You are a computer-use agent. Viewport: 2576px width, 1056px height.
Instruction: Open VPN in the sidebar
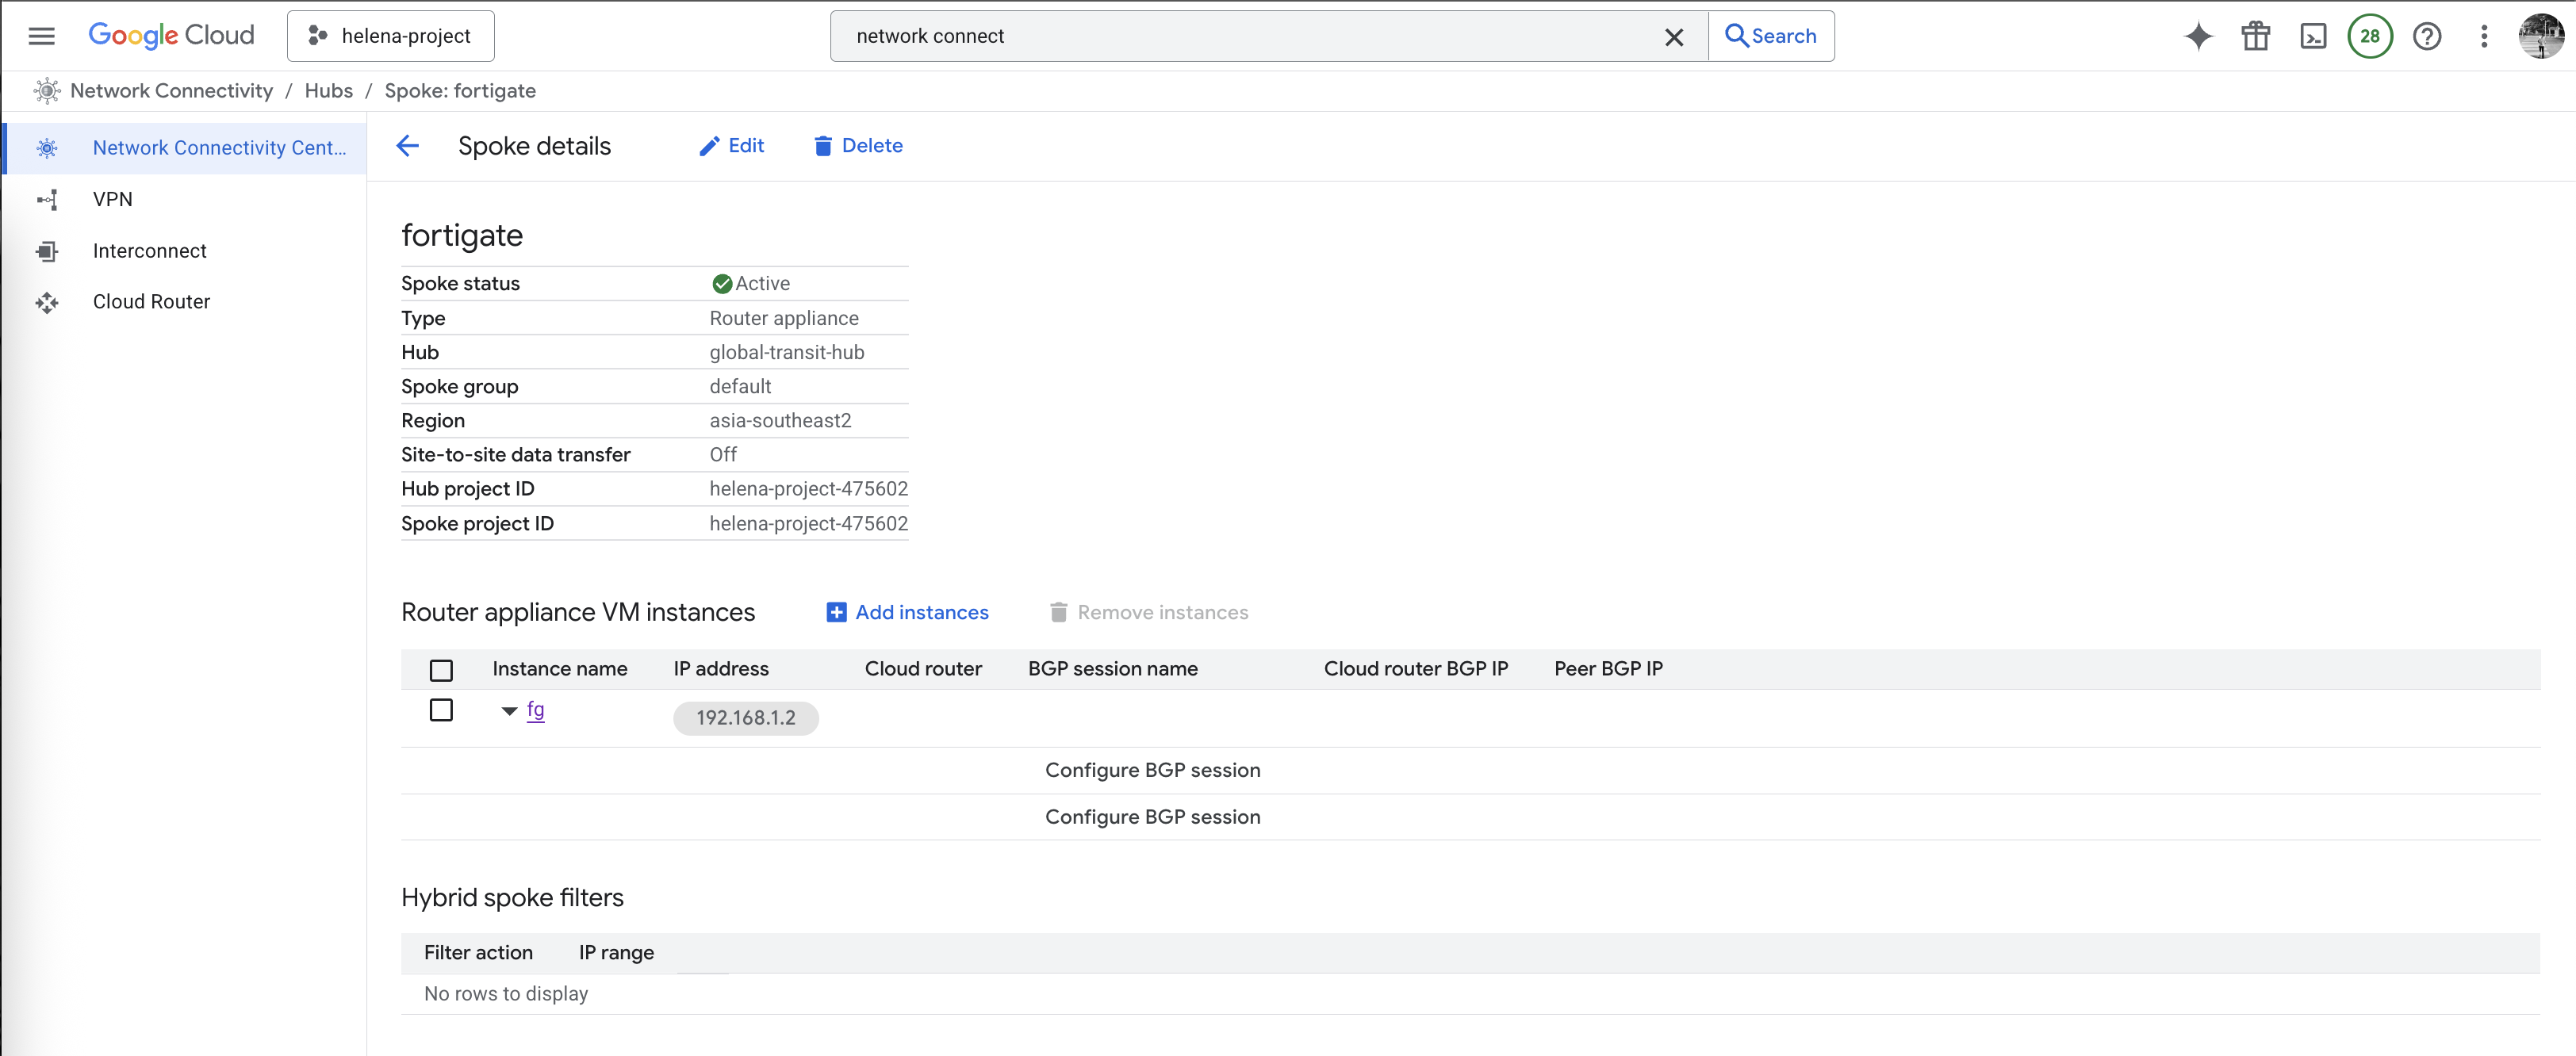[x=112, y=199]
